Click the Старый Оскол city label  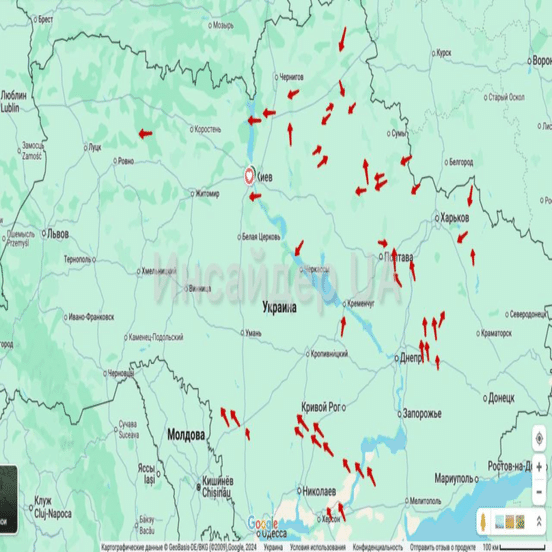(x=507, y=97)
